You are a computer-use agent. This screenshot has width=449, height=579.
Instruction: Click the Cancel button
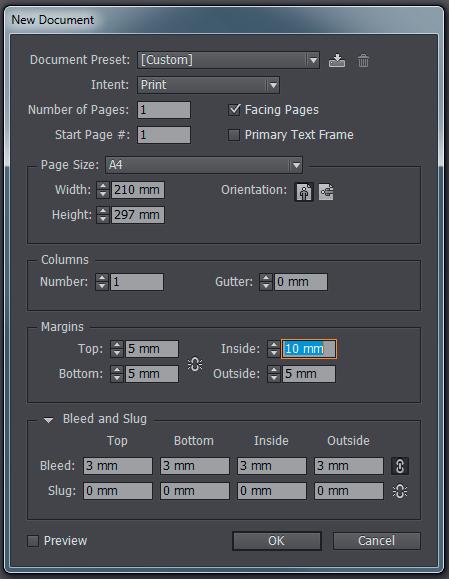tap(377, 541)
